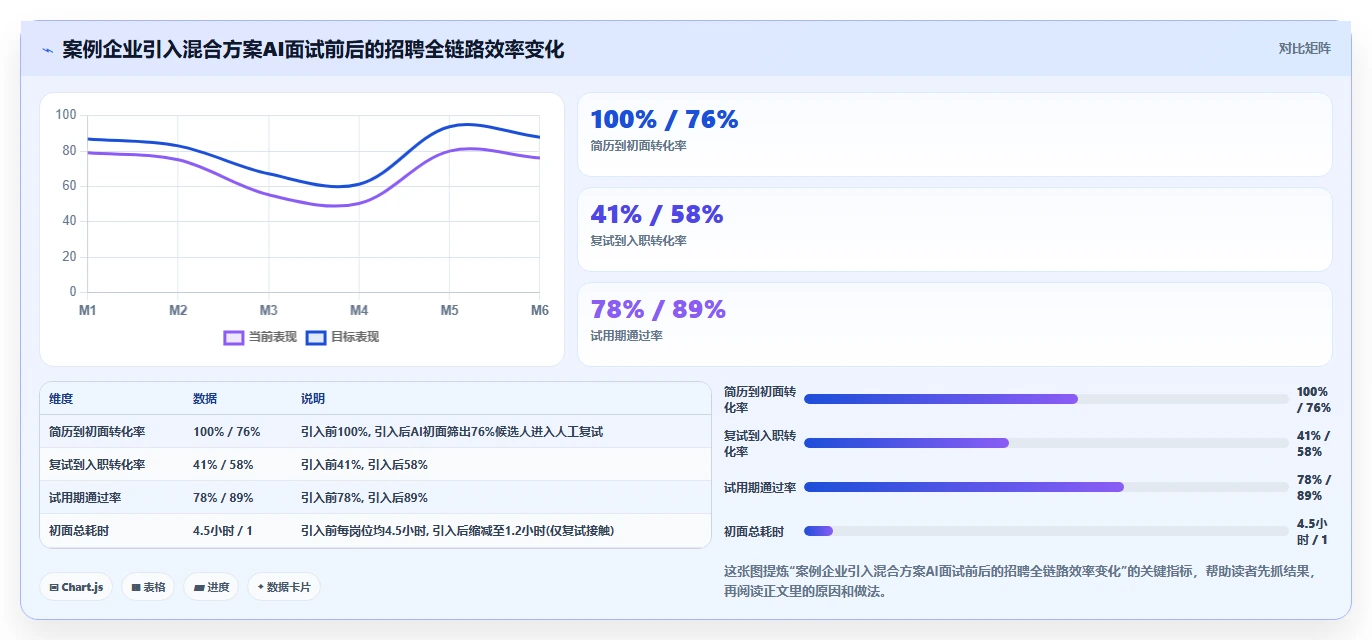Click 试用期通过率 label in third data card
The image size is (1372, 640).
(x=627, y=336)
